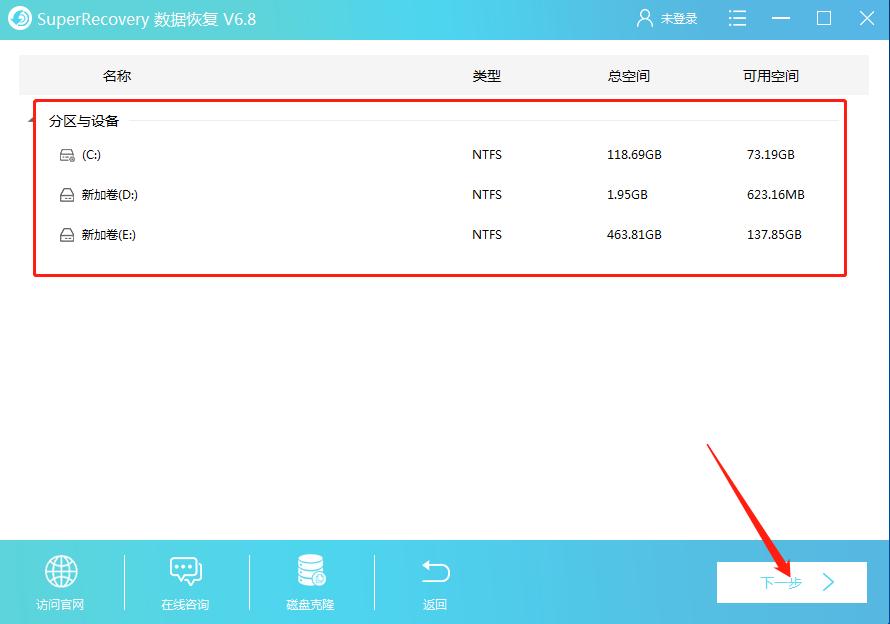Open the 访问官网 globe icon
Screen dimensions: 890x624
(x=61, y=572)
